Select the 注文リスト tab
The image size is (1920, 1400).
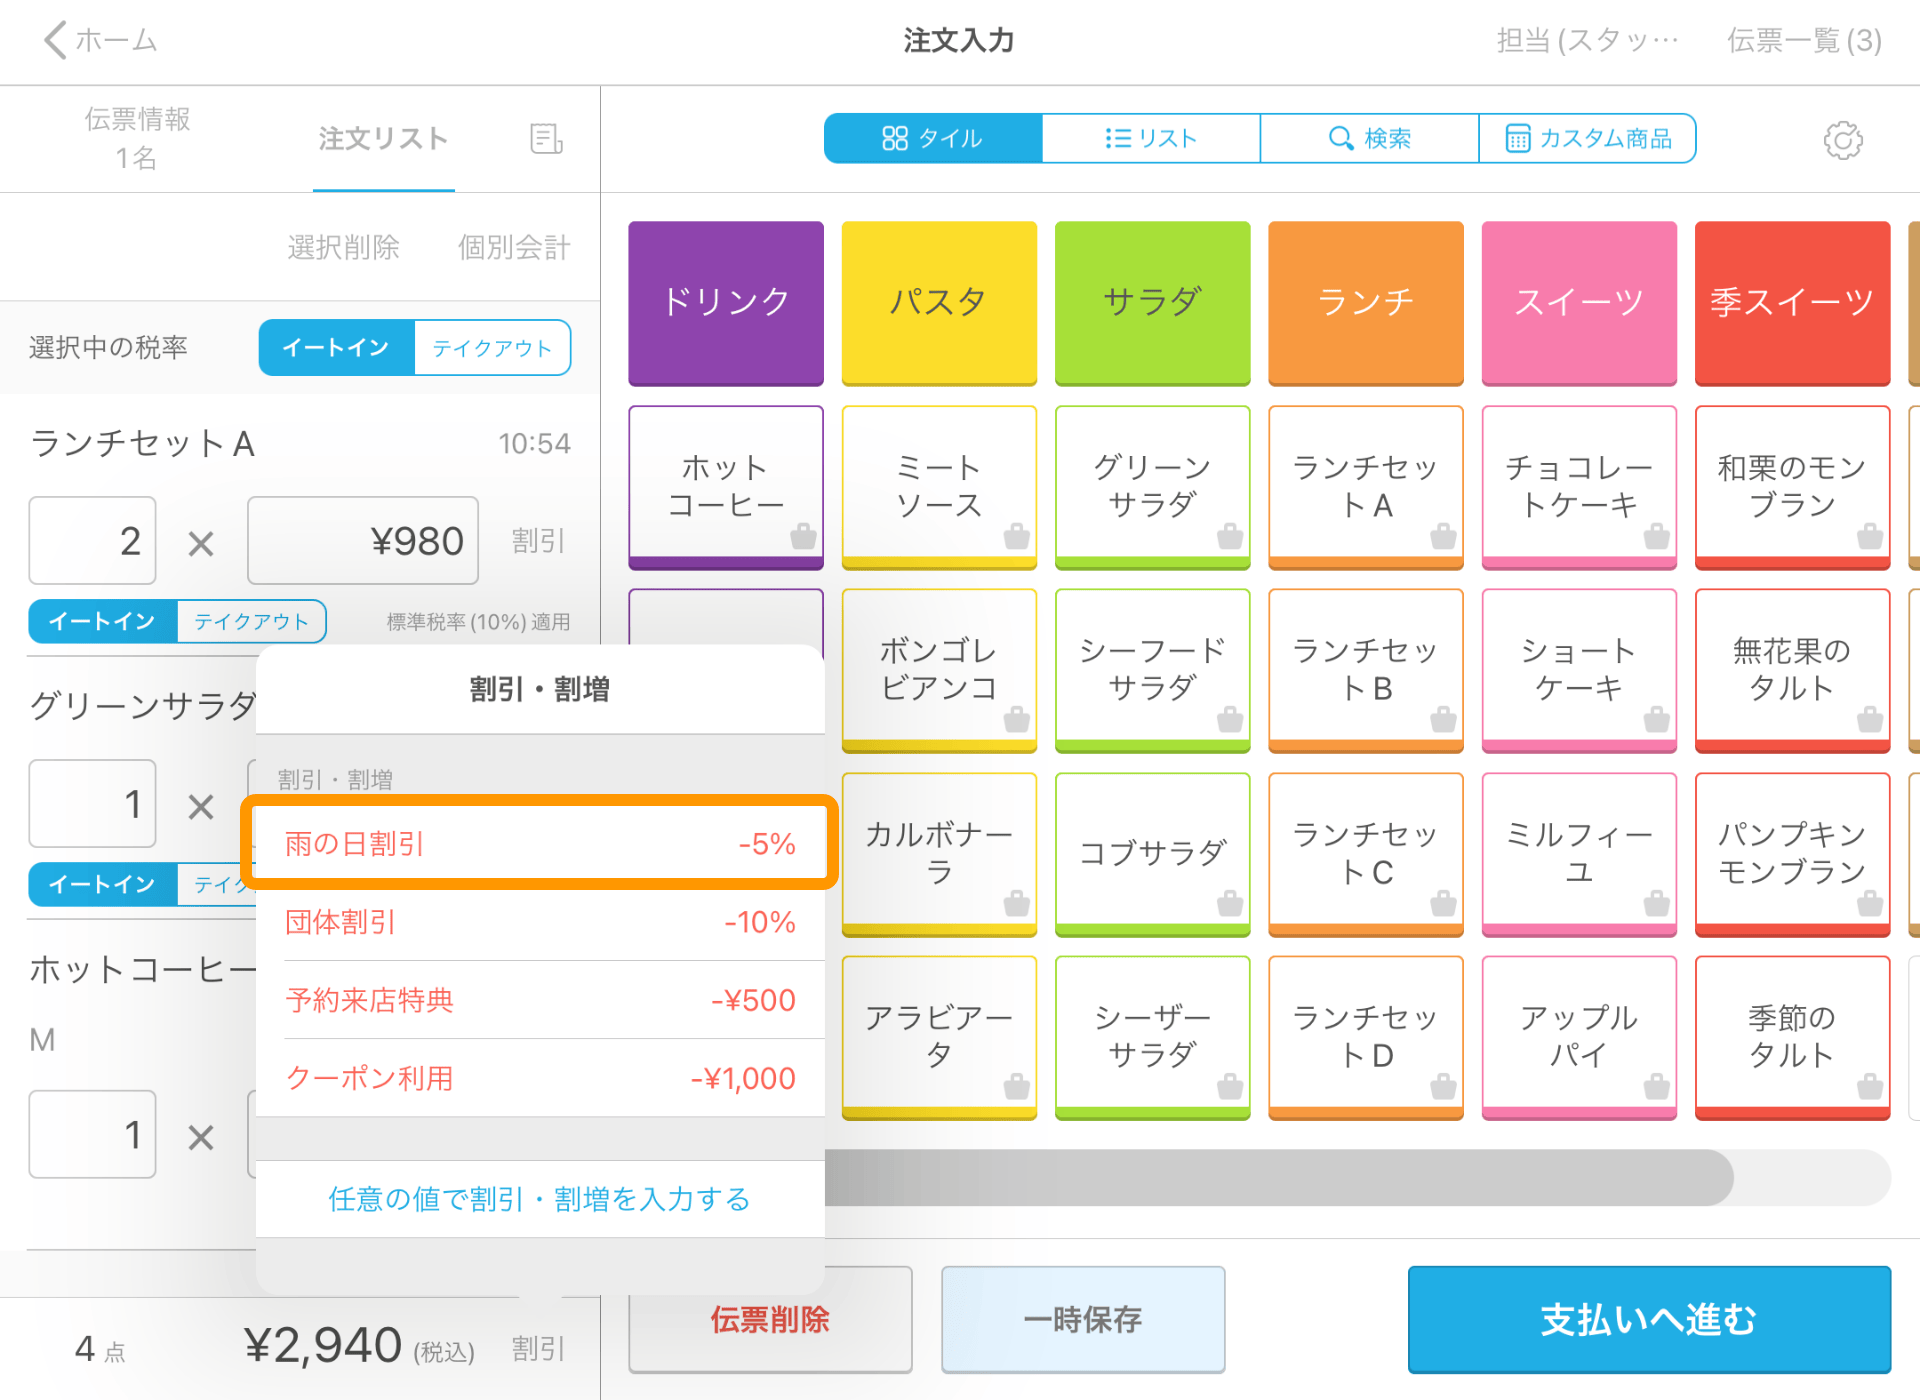pos(383,139)
